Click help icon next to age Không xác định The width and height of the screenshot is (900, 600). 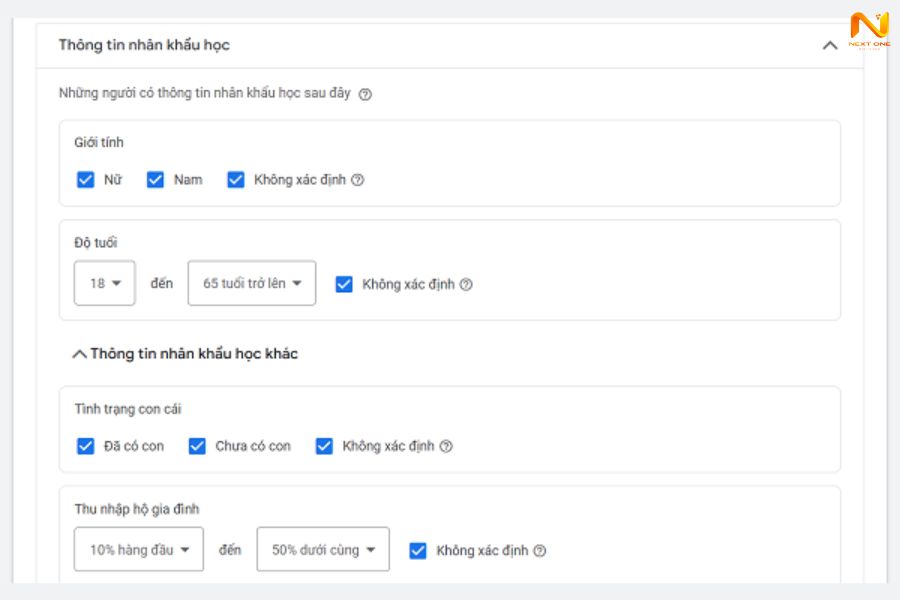coord(466,285)
